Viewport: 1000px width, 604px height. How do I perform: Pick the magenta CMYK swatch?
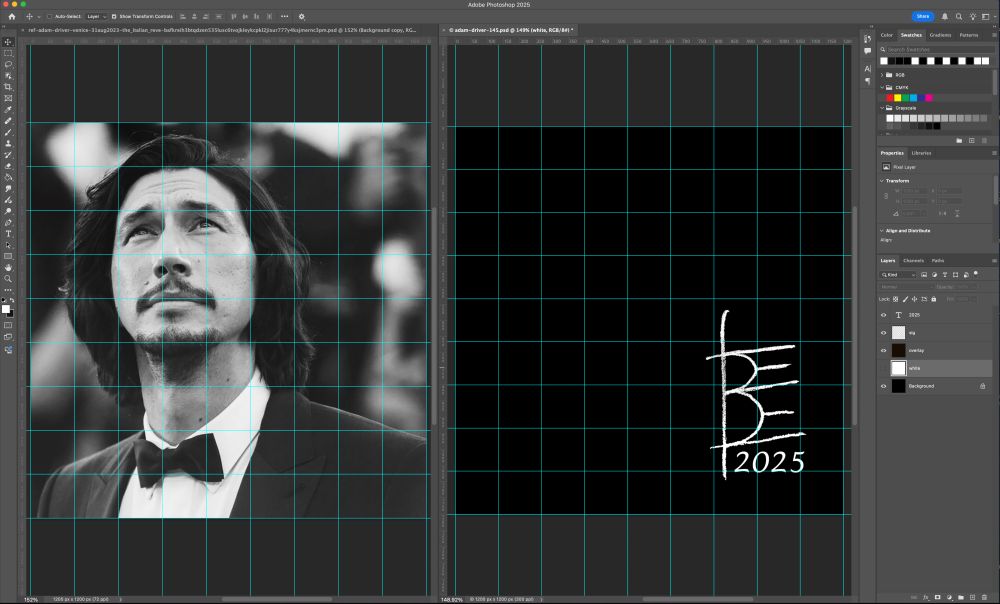(x=929, y=98)
